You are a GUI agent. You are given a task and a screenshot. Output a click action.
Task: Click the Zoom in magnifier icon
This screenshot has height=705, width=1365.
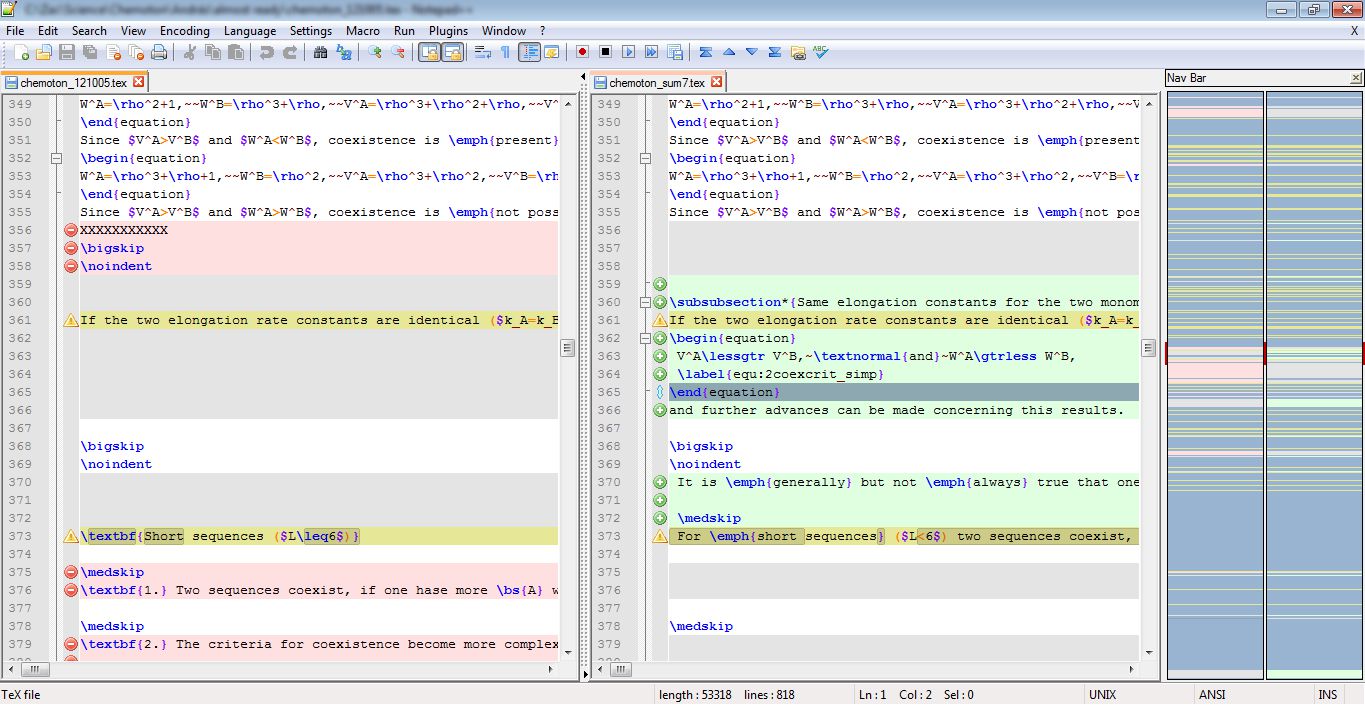(x=375, y=52)
